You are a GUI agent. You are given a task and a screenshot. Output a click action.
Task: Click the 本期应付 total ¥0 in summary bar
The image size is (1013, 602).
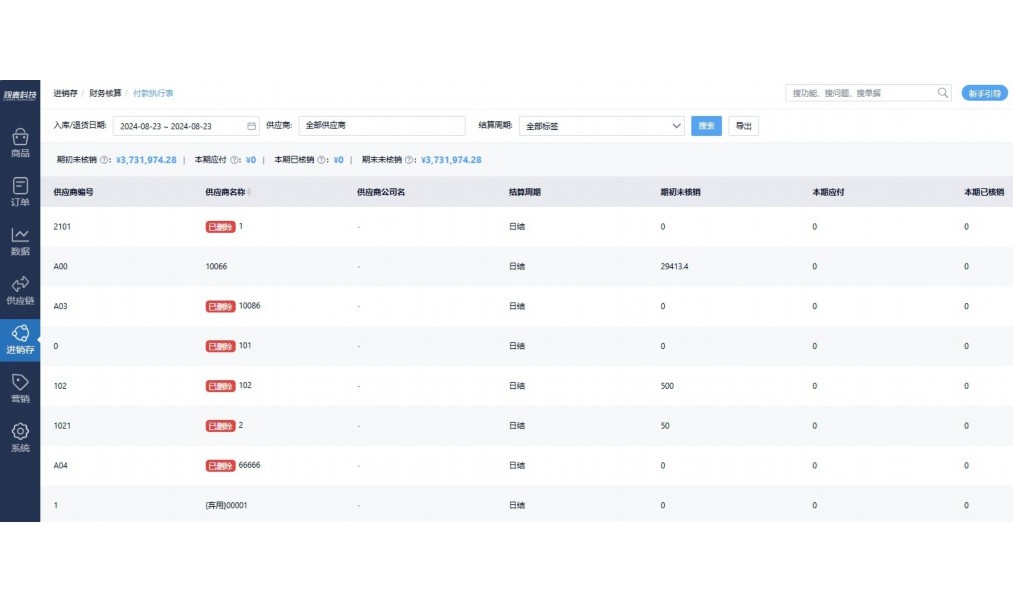pyautogui.click(x=251, y=160)
